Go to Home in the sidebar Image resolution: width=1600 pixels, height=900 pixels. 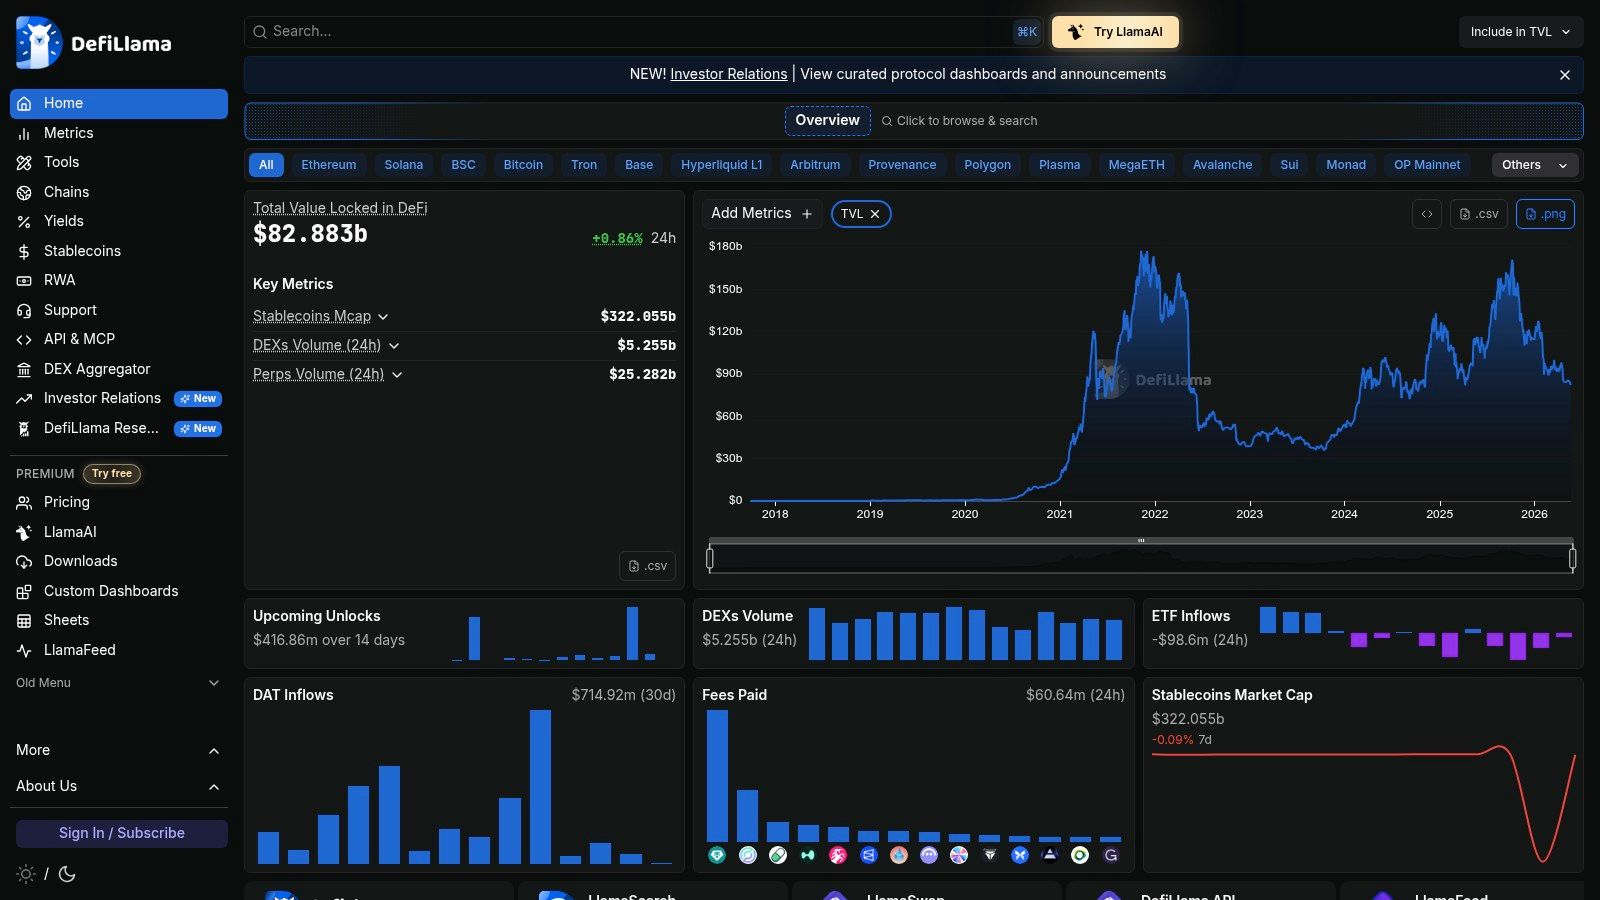[119, 104]
